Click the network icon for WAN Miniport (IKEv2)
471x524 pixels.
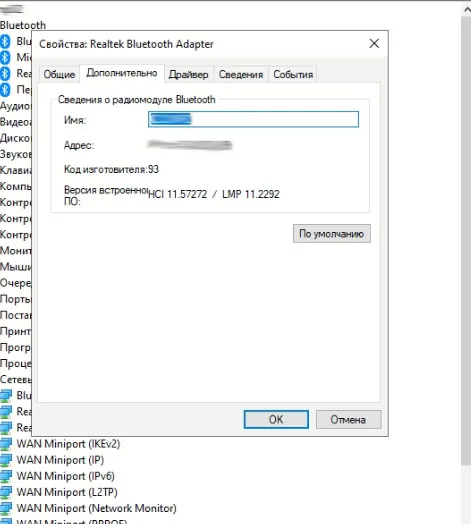tap(6, 444)
